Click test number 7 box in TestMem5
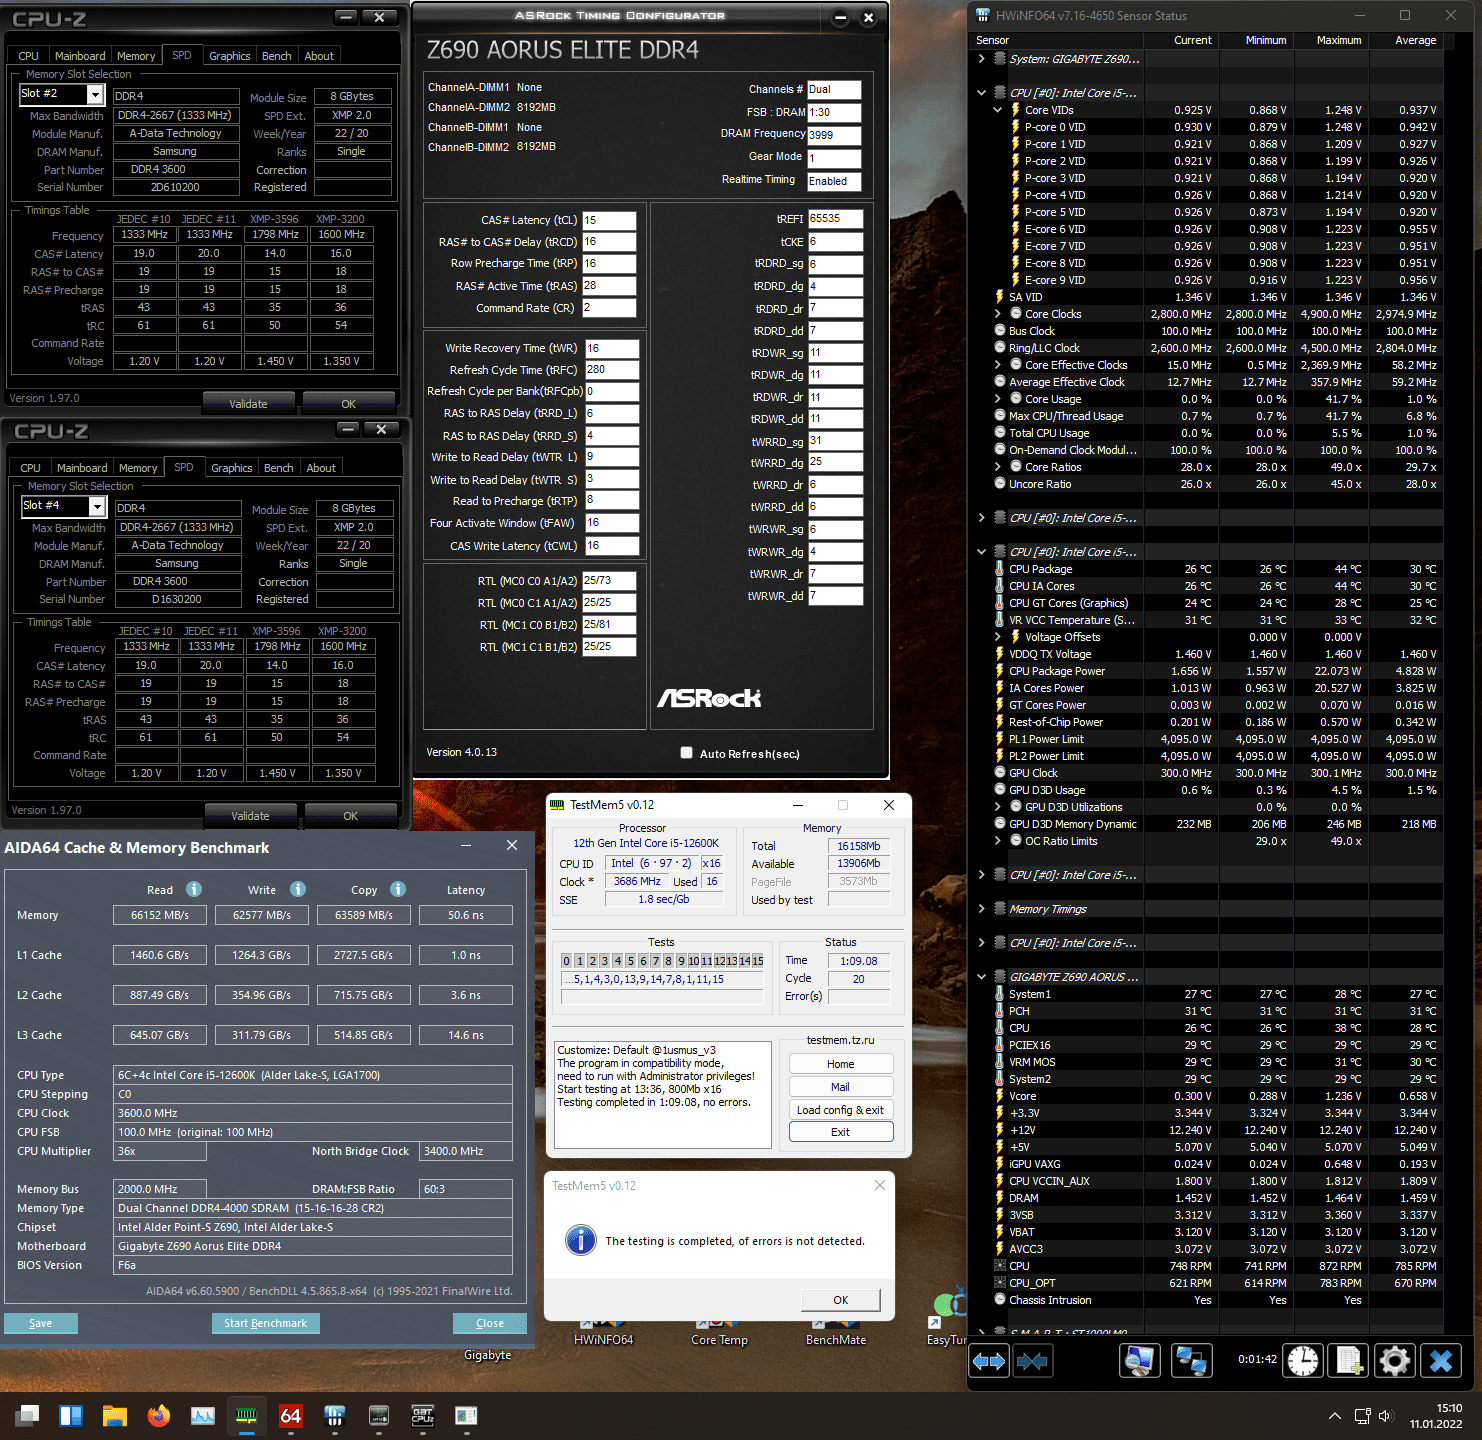1482x1440 pixels. [x=655, y=961]
